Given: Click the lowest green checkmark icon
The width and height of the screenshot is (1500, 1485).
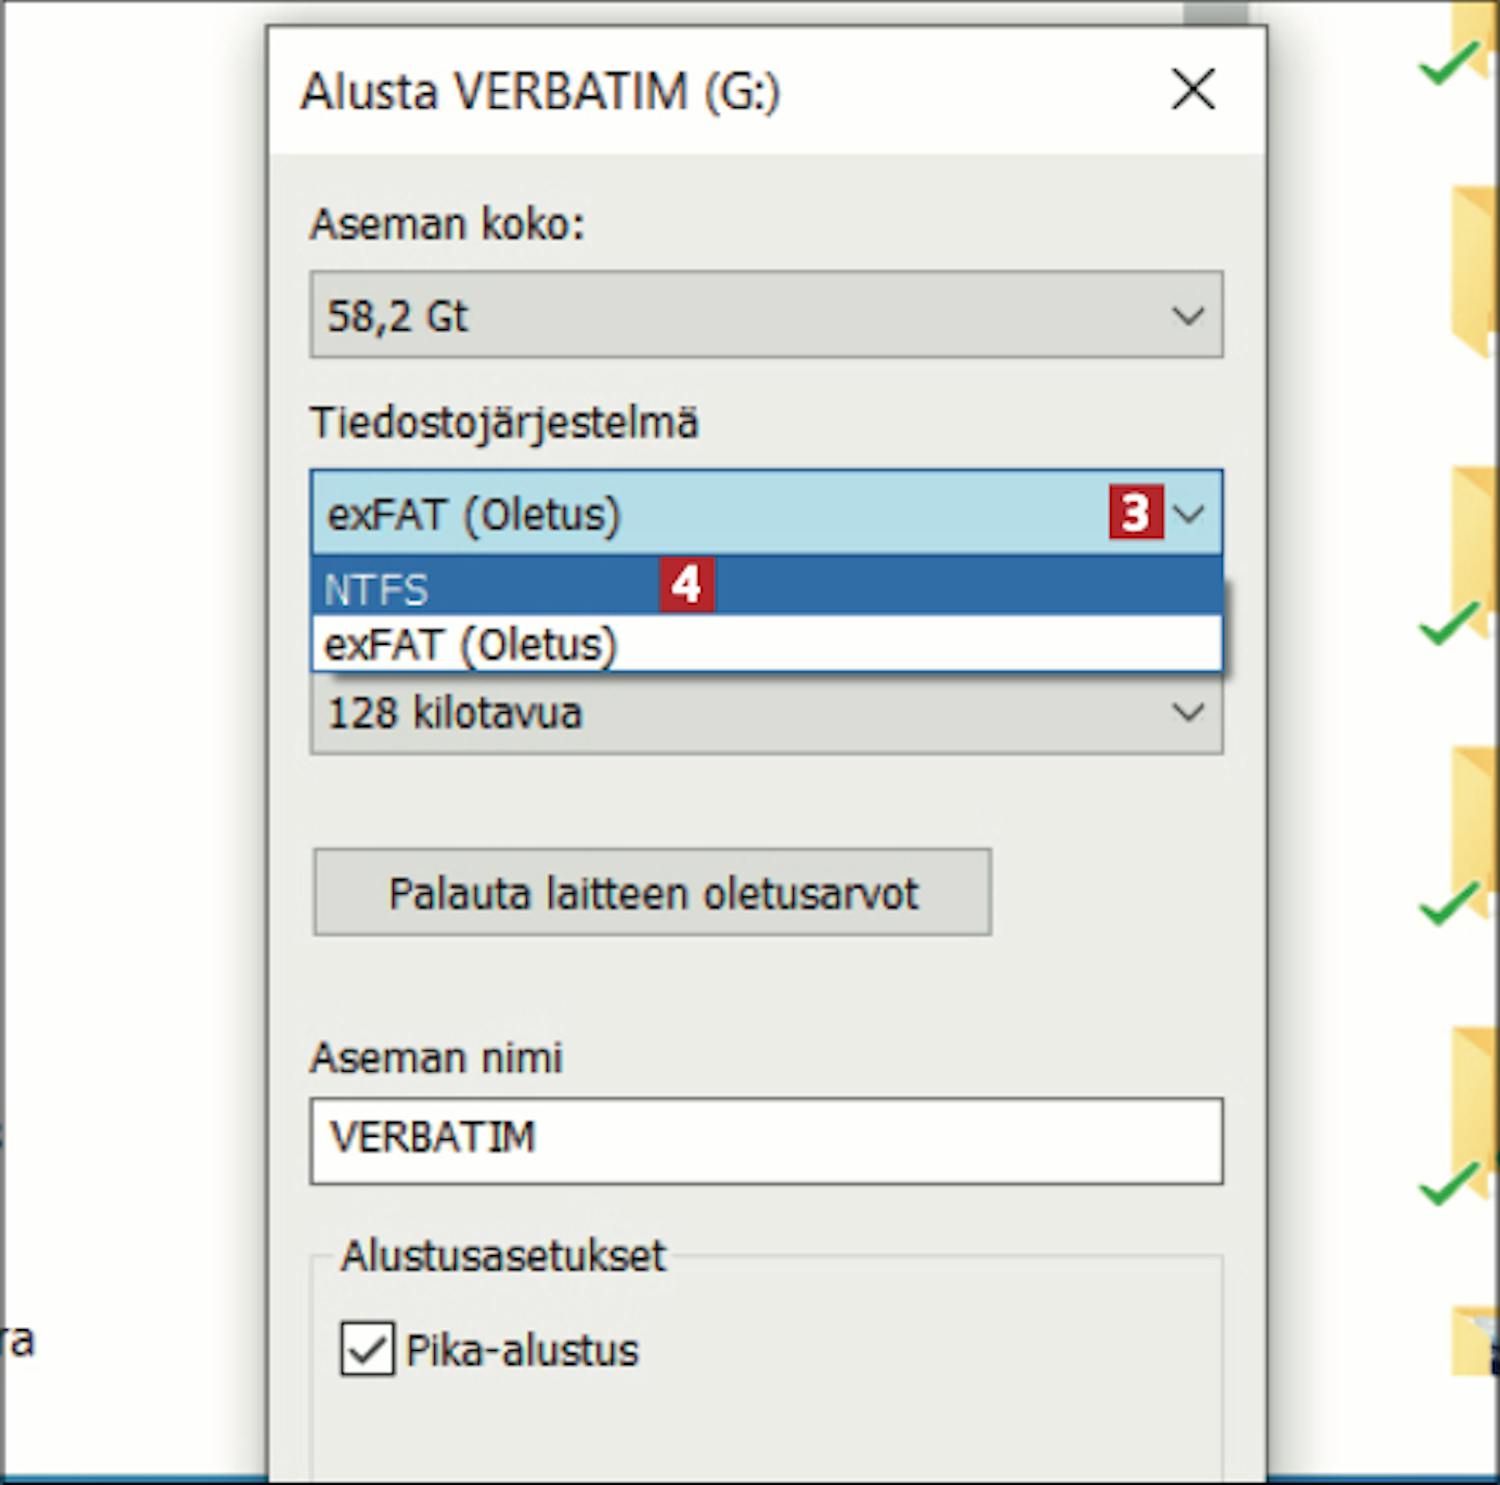Looking at the screenshot, I should (1448, 1186).
